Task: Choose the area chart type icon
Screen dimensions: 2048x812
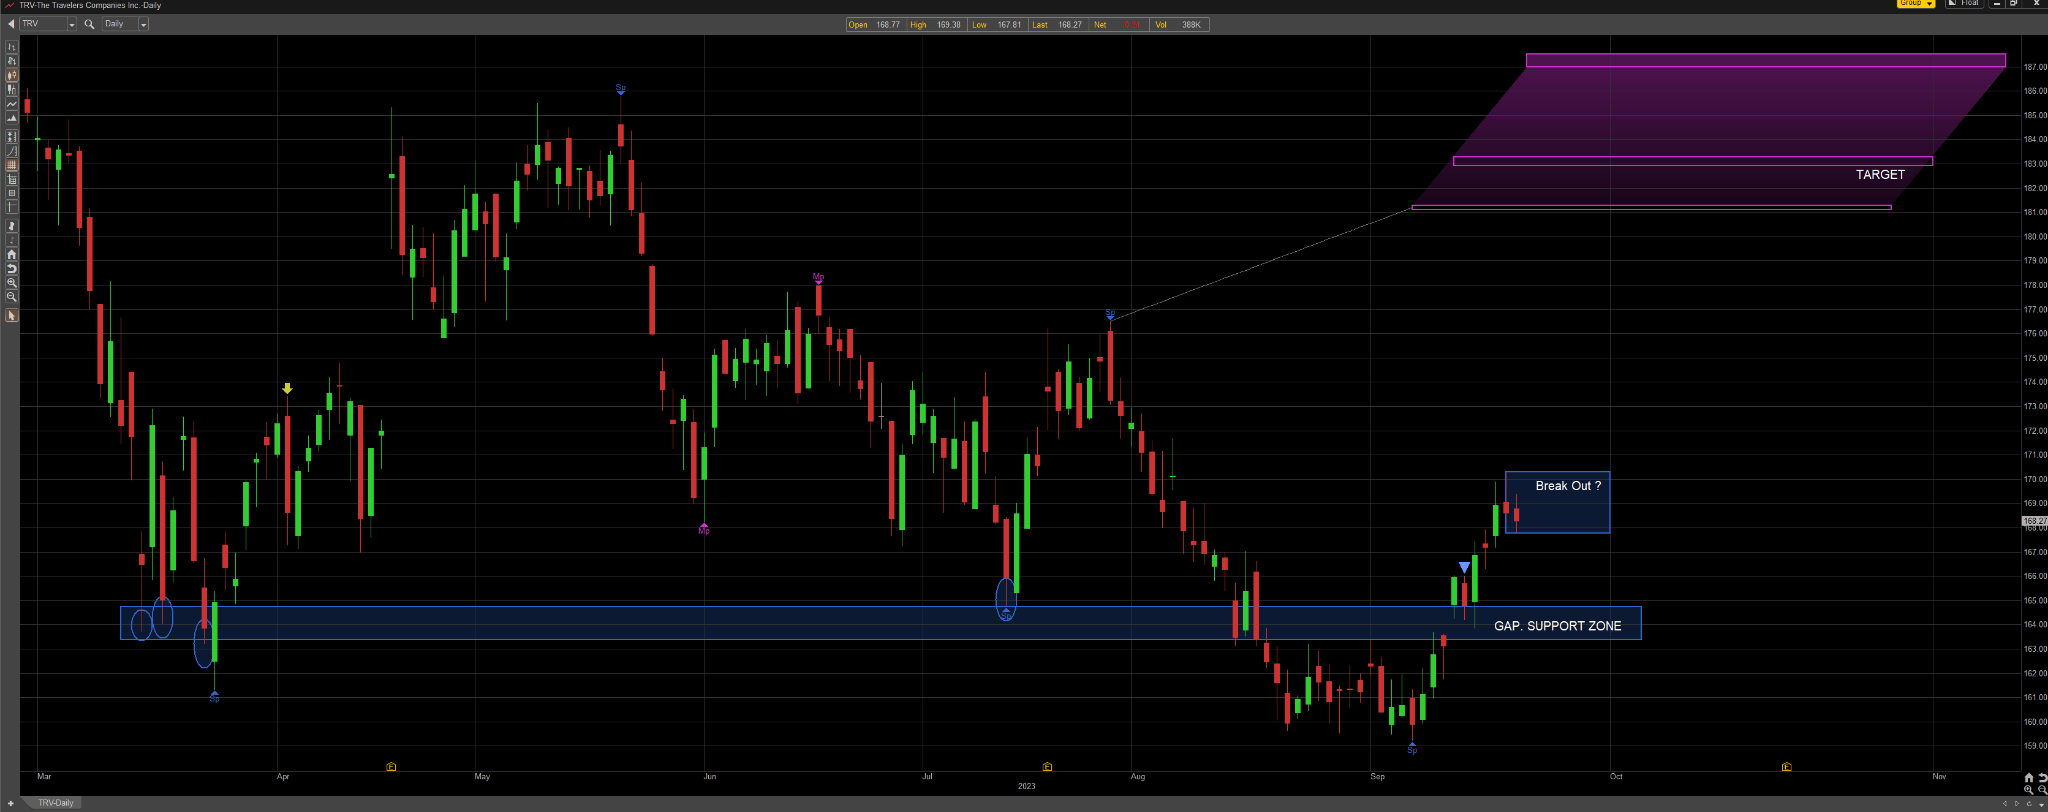Action: [x=12, y=117]
